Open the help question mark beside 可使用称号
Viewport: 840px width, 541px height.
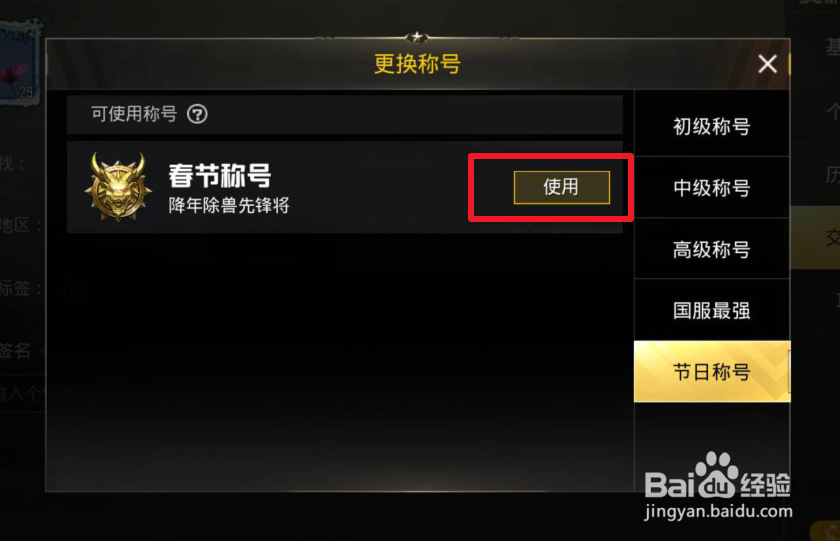click(197, 114)
